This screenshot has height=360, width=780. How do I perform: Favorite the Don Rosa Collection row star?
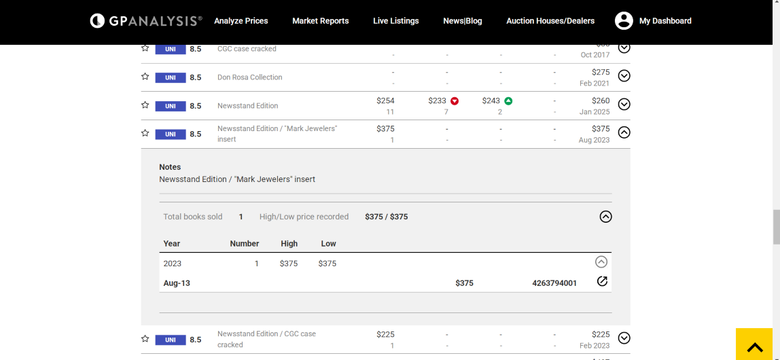(x=145, y=76)
